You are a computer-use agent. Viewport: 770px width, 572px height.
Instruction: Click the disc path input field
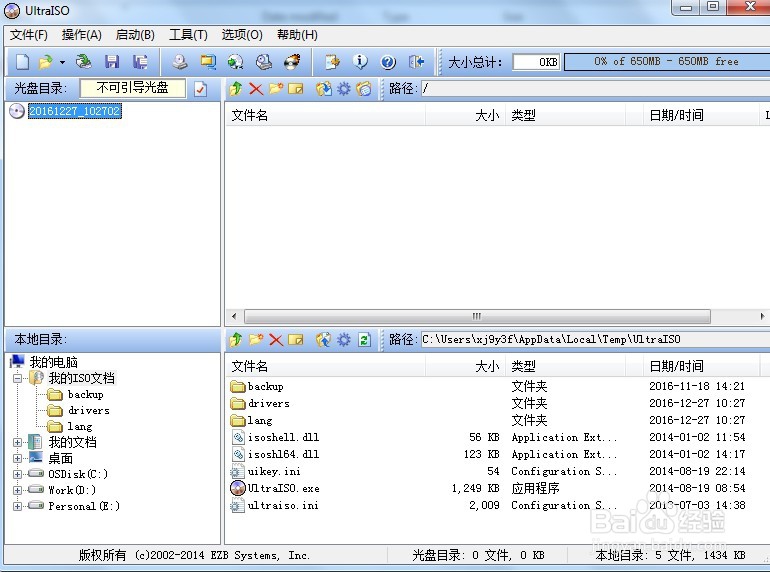click(x=596, y=89)
